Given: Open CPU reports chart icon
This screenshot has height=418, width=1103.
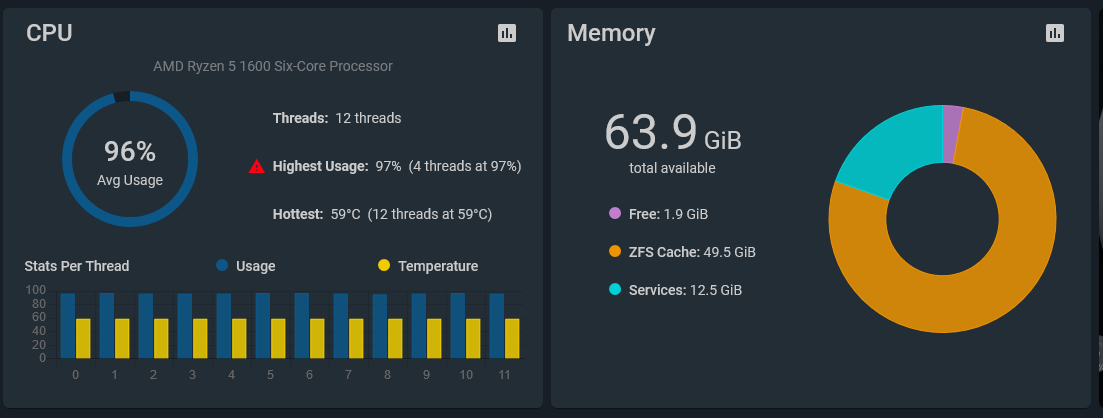Looking at the screenshot, I should click(x=507, y=33).
